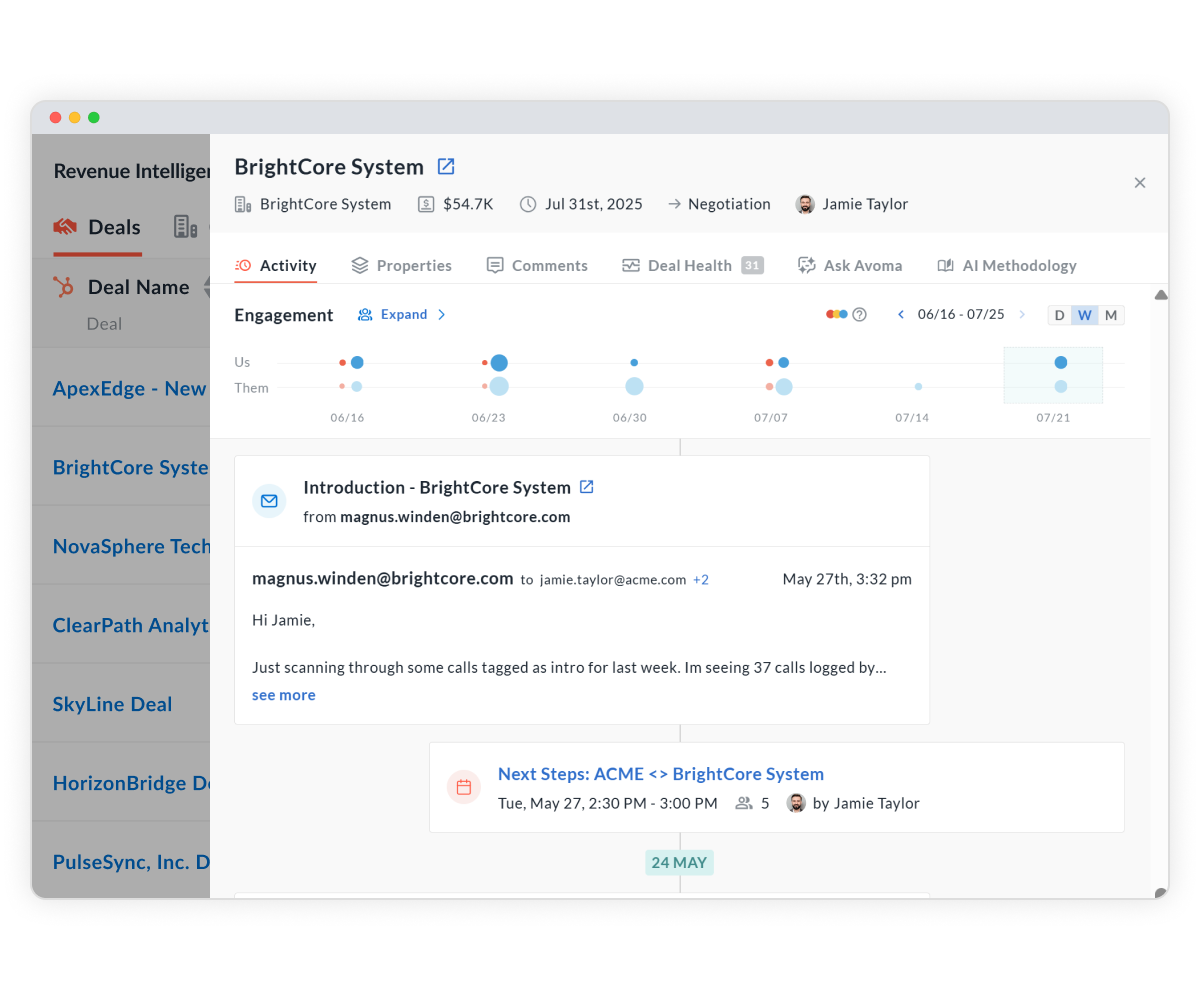The height and width of the screenshot is (1000, 1200).
Task: Click jamie.taylor@acme.com recipient address
Action: point(613,580)
